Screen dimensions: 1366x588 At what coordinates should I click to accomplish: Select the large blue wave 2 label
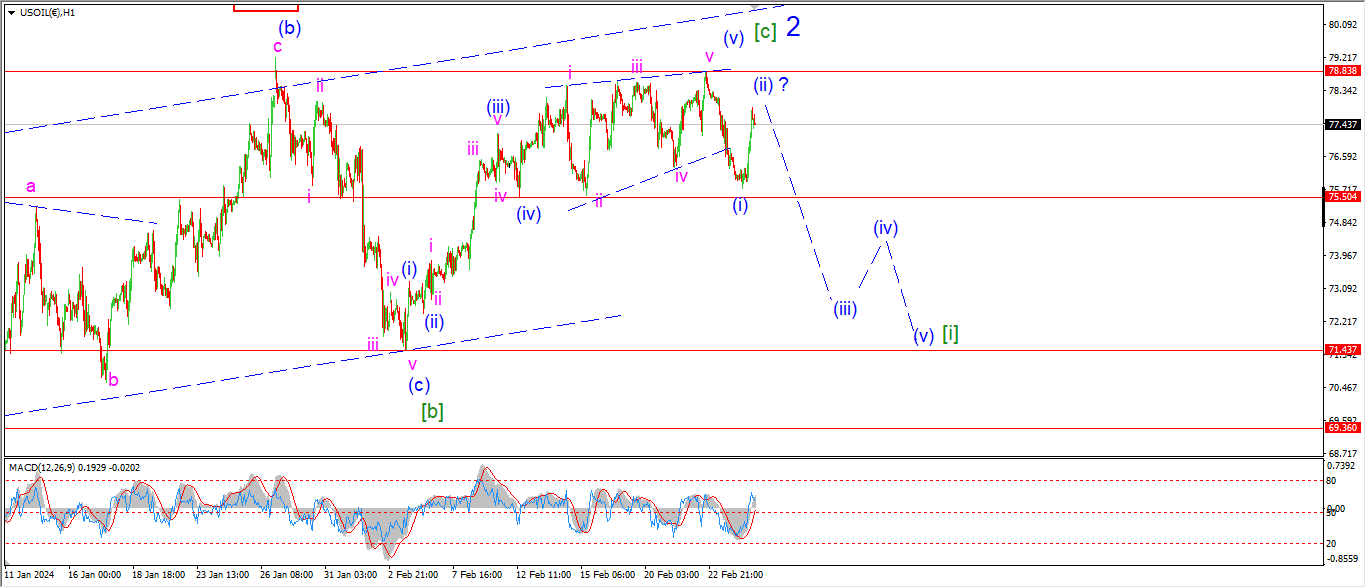coord(793,27)
